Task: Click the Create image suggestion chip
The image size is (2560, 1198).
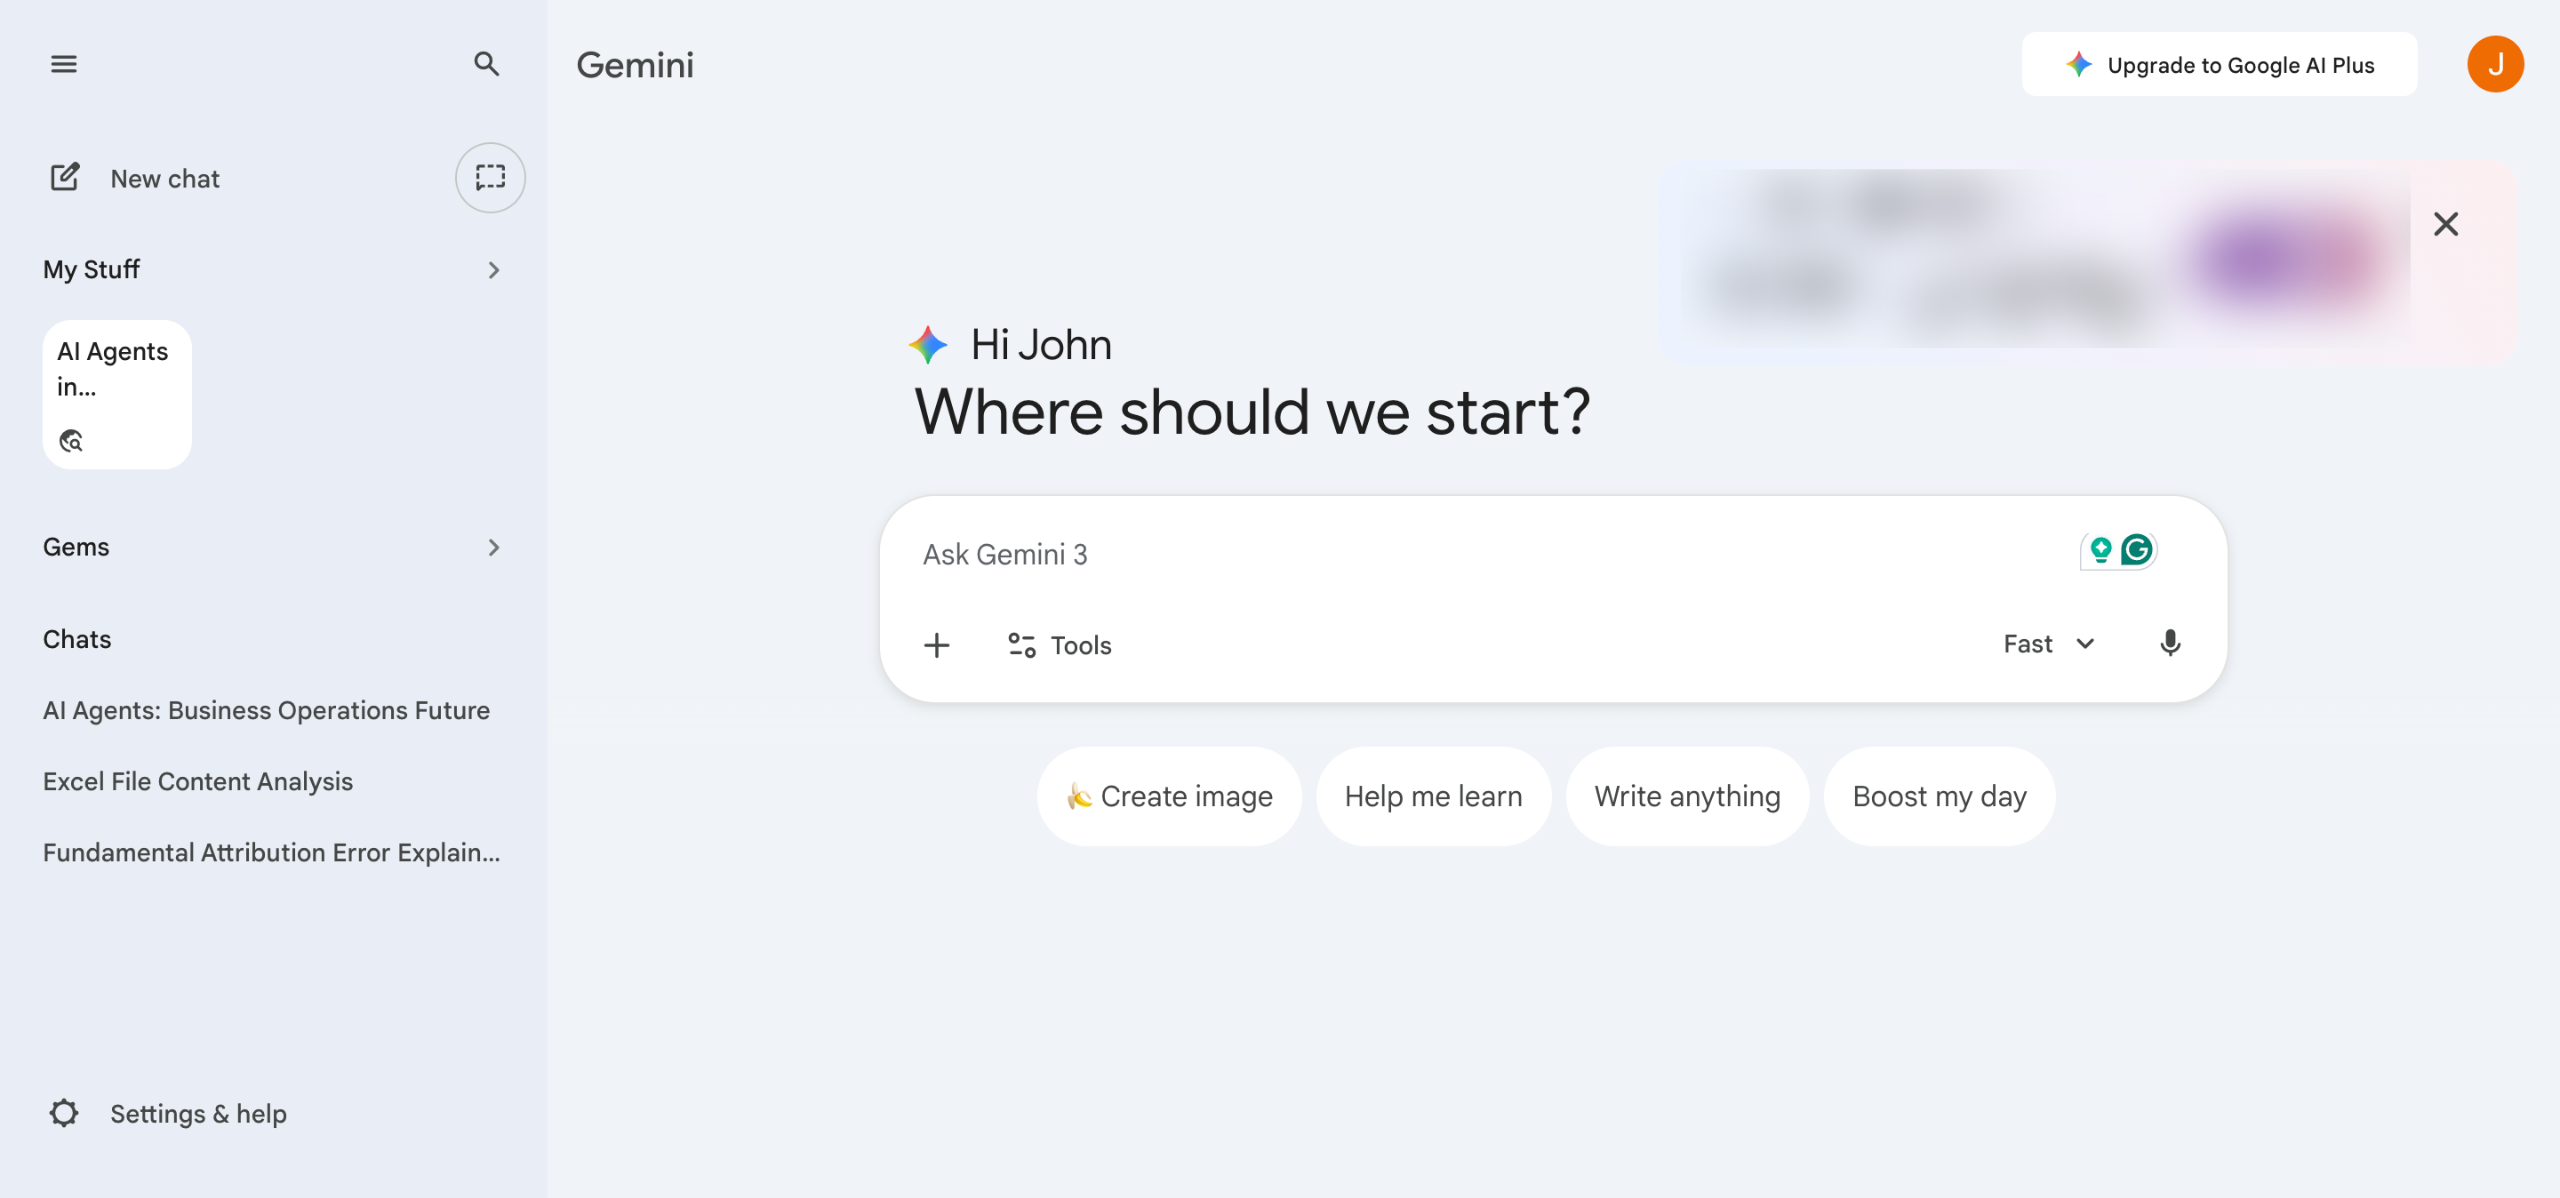Action: tap(1169, 796)
